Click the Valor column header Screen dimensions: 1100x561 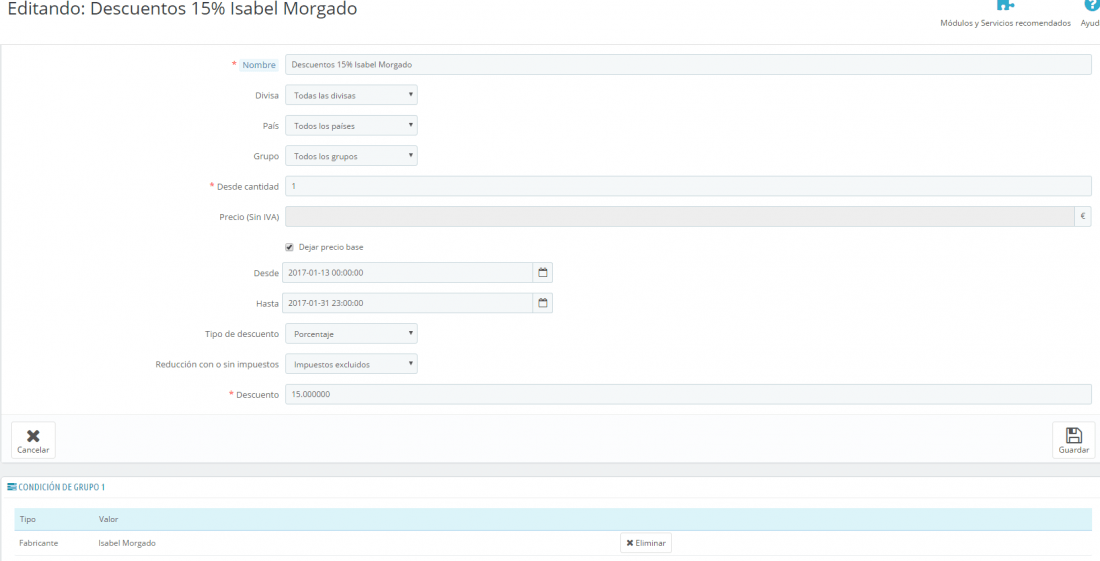109,520
